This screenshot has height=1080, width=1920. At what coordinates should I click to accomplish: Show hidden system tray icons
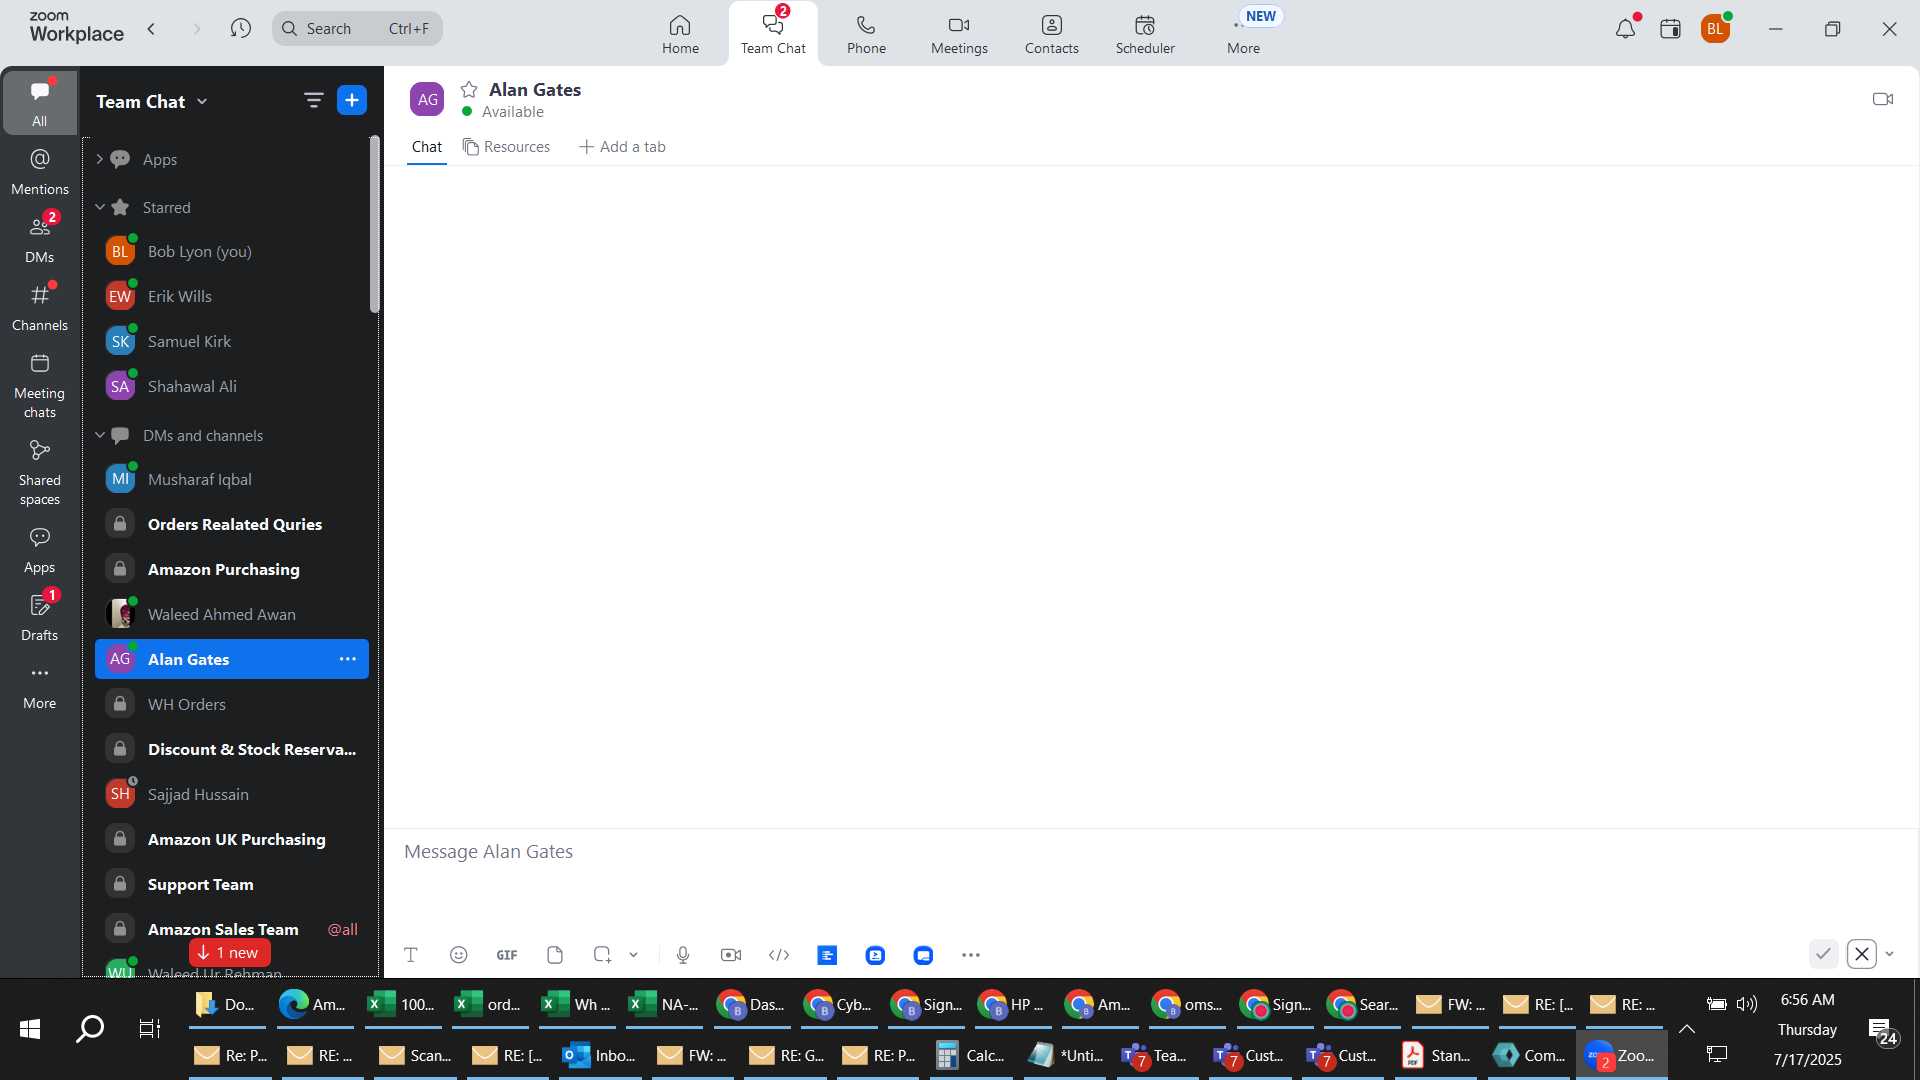tap(1687, 1028)
